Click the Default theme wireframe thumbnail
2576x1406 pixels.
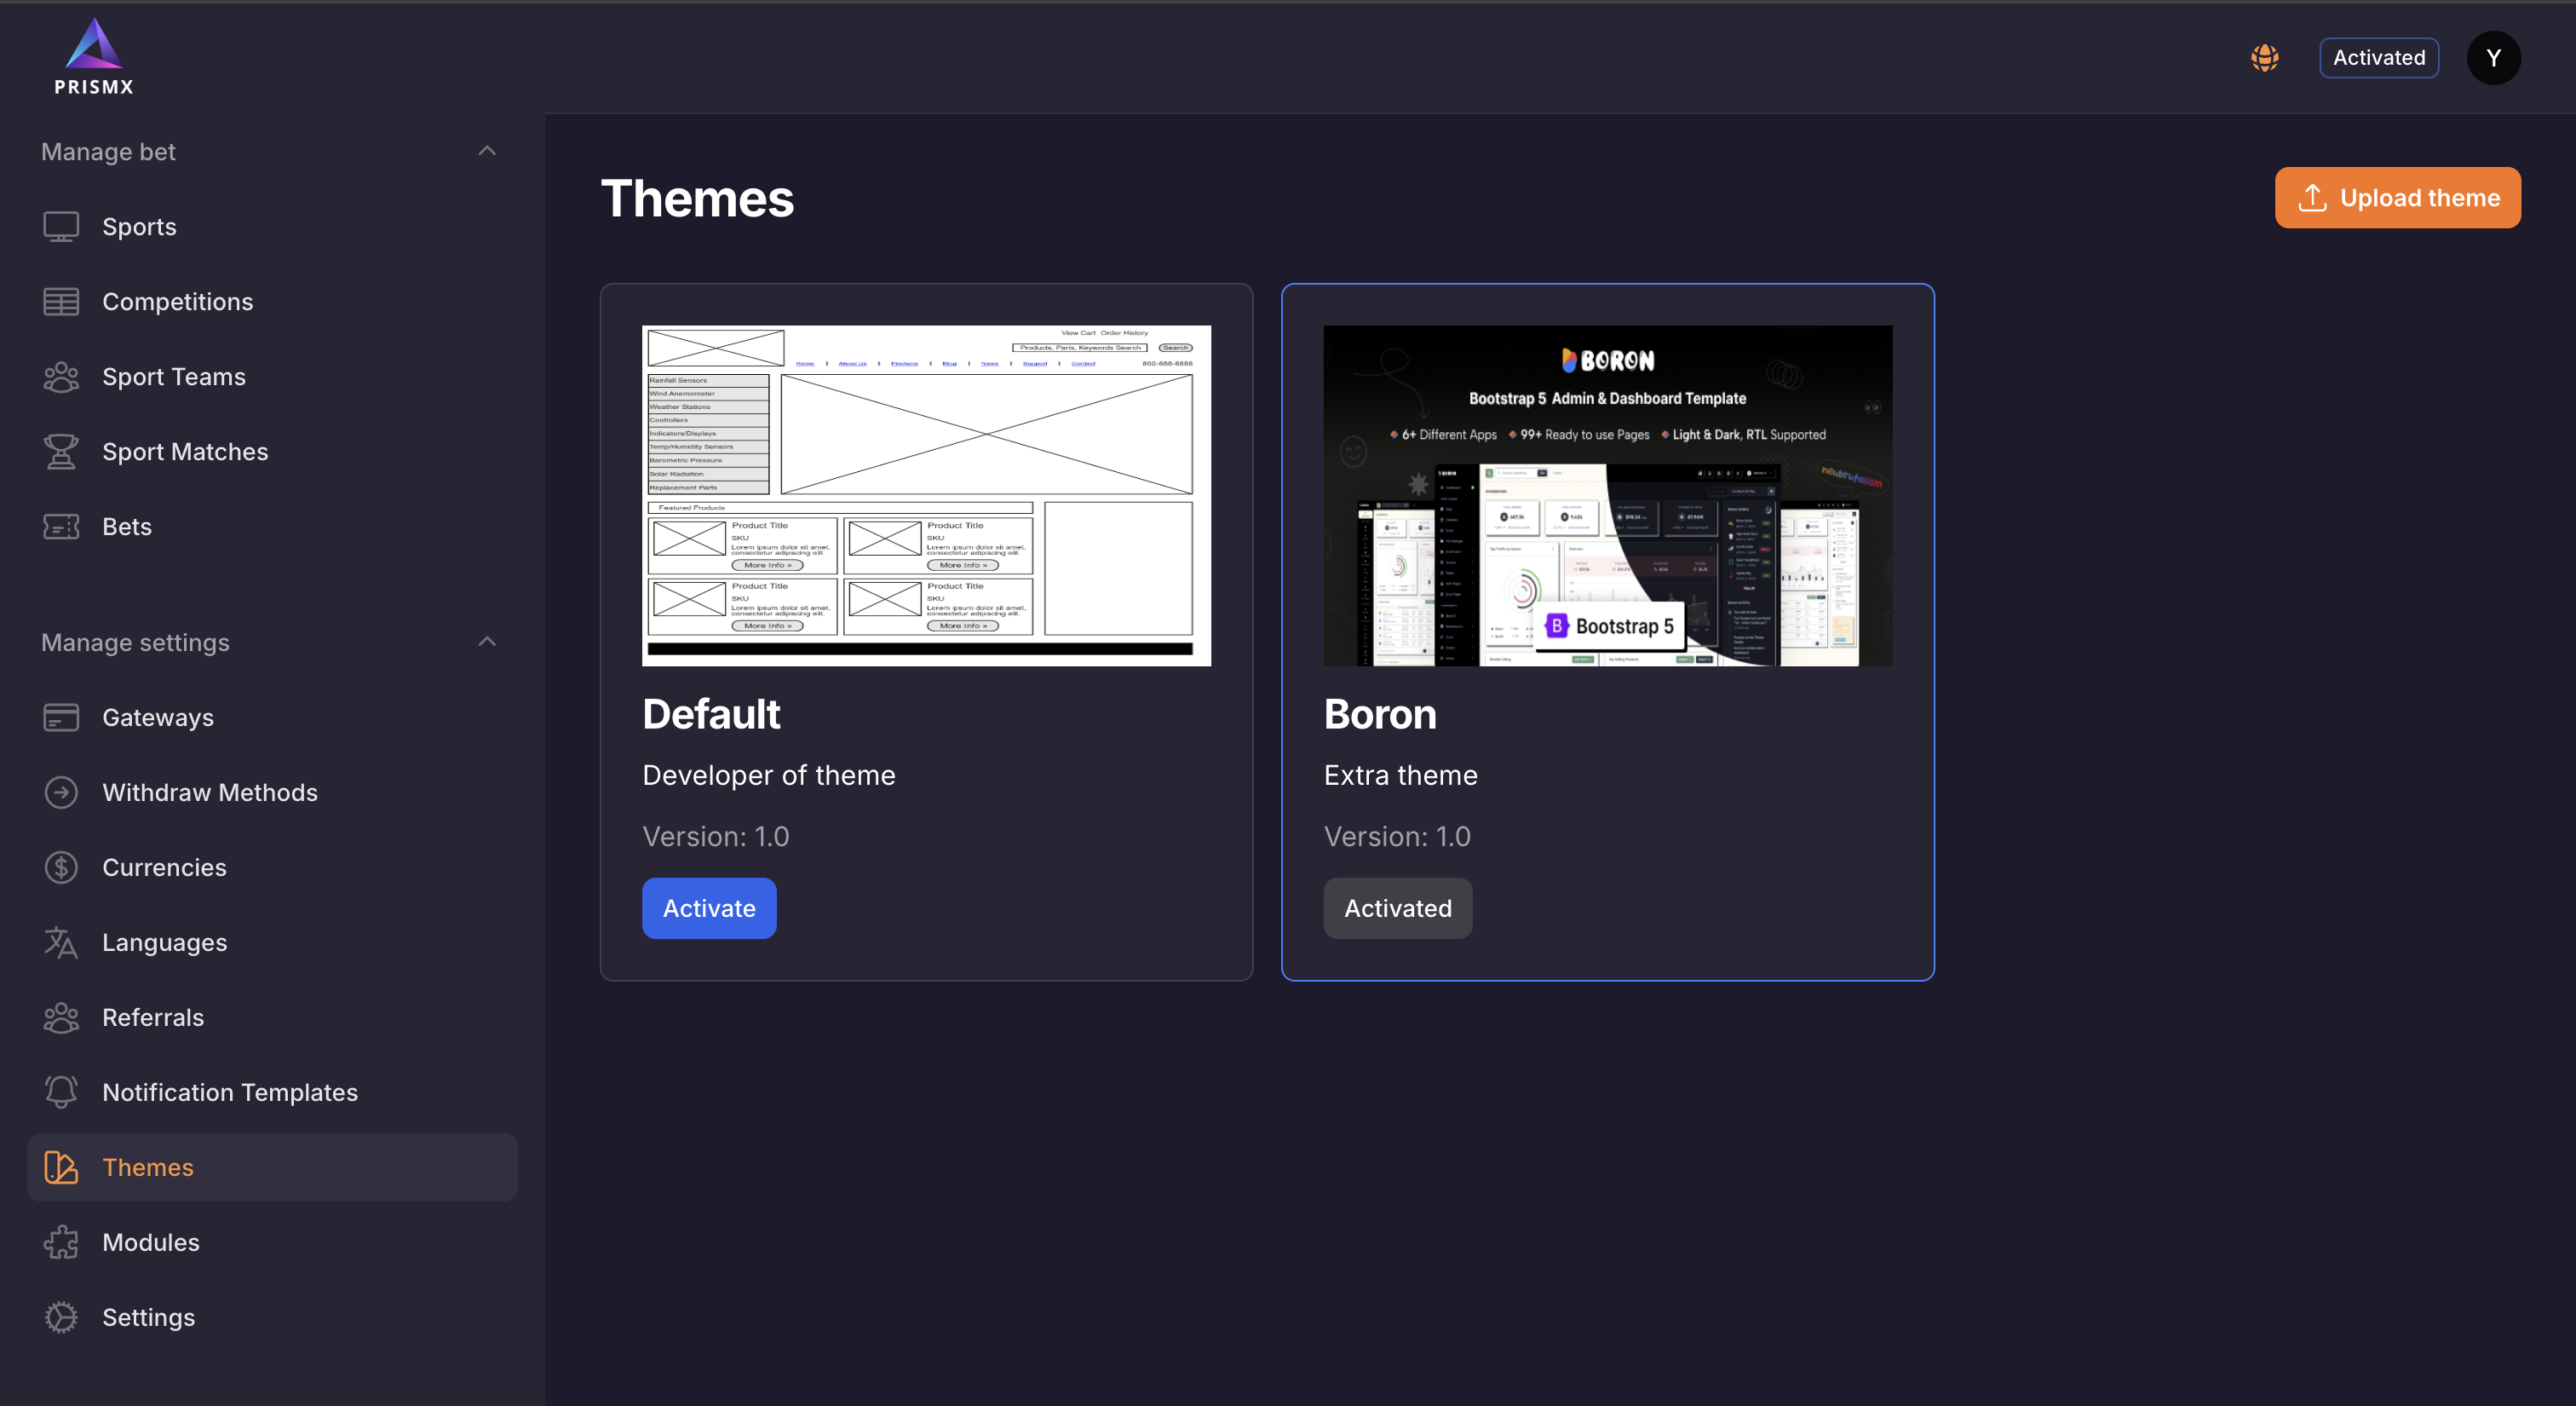(926, 496)
